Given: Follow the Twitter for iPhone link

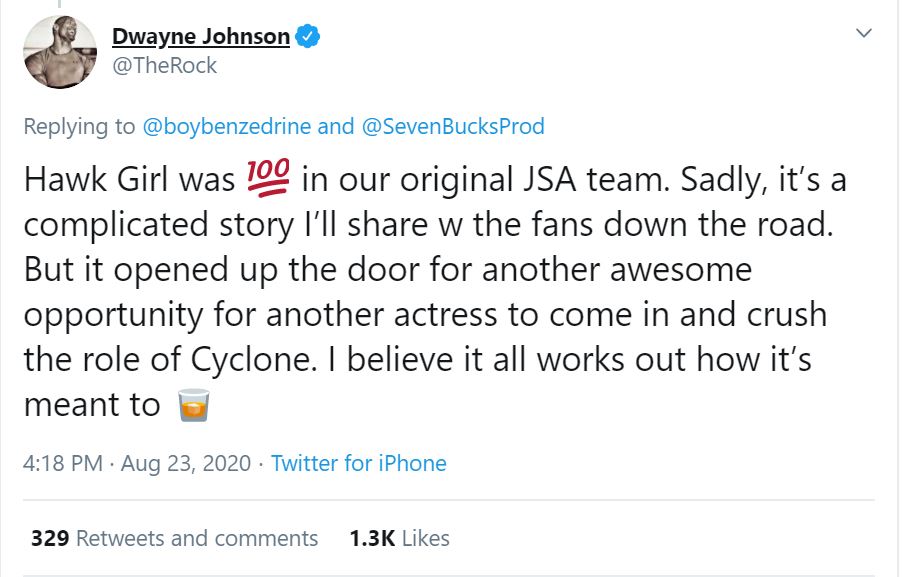Looking at the screenshot, I should coord(358,463).
